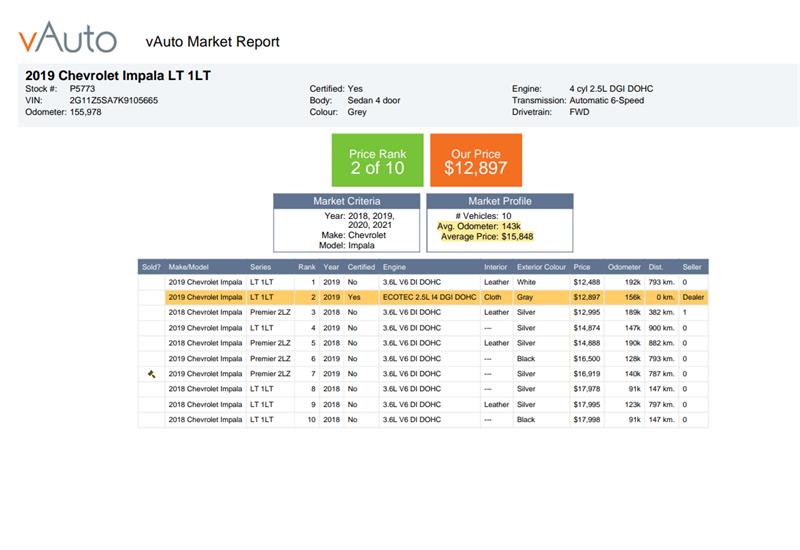Select the body value Sedan 4 door

click(x=374, y=101)
